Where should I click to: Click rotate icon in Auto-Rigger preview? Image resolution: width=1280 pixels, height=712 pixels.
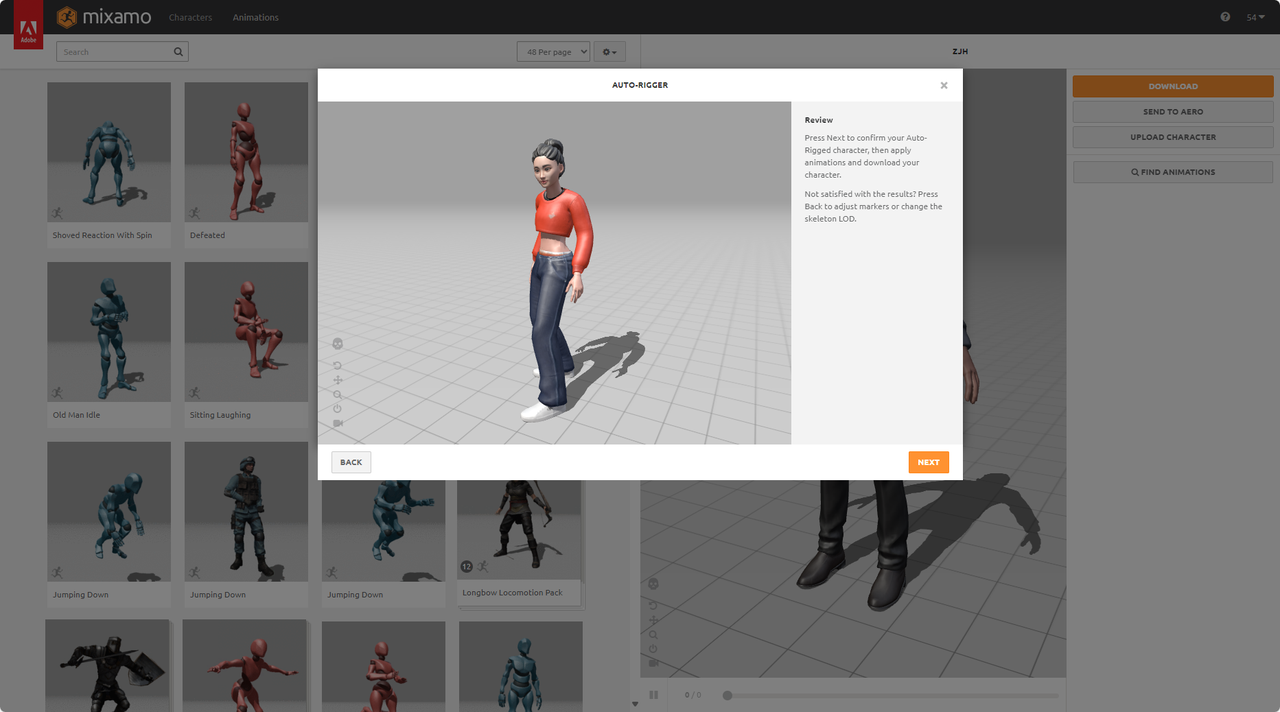click(337, 365)
